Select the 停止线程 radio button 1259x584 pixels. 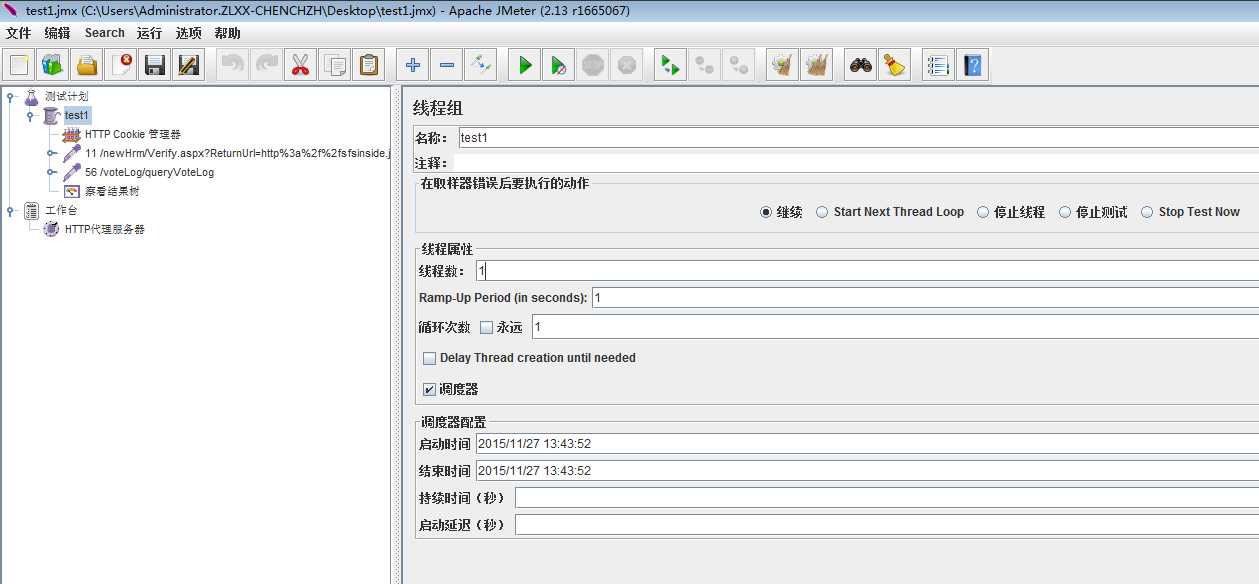point(983,212)
